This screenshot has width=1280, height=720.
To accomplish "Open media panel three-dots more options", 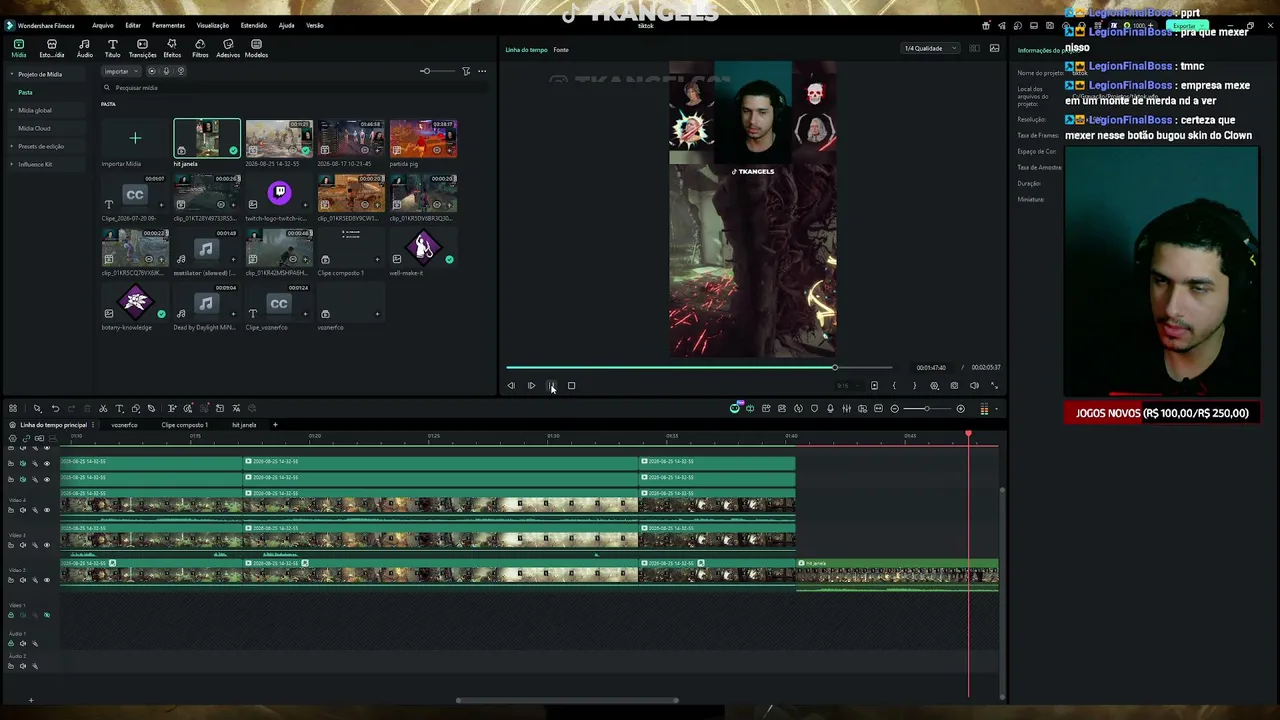I will (x=482, y=71).
